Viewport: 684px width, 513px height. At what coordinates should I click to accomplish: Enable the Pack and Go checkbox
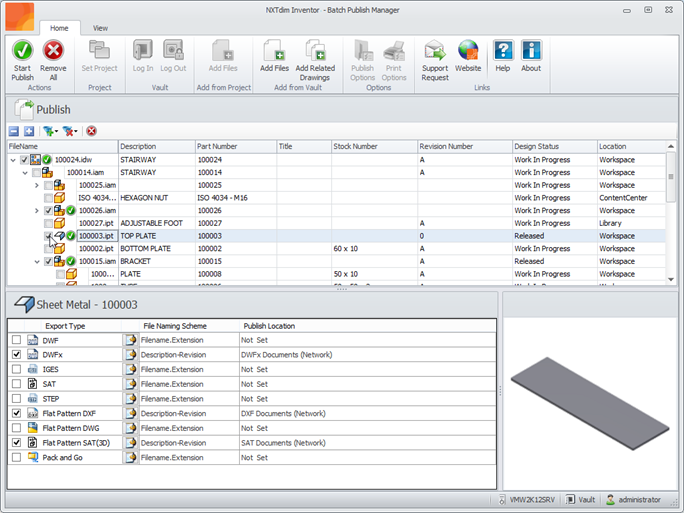pyautogui.click(x=17, y=458)
